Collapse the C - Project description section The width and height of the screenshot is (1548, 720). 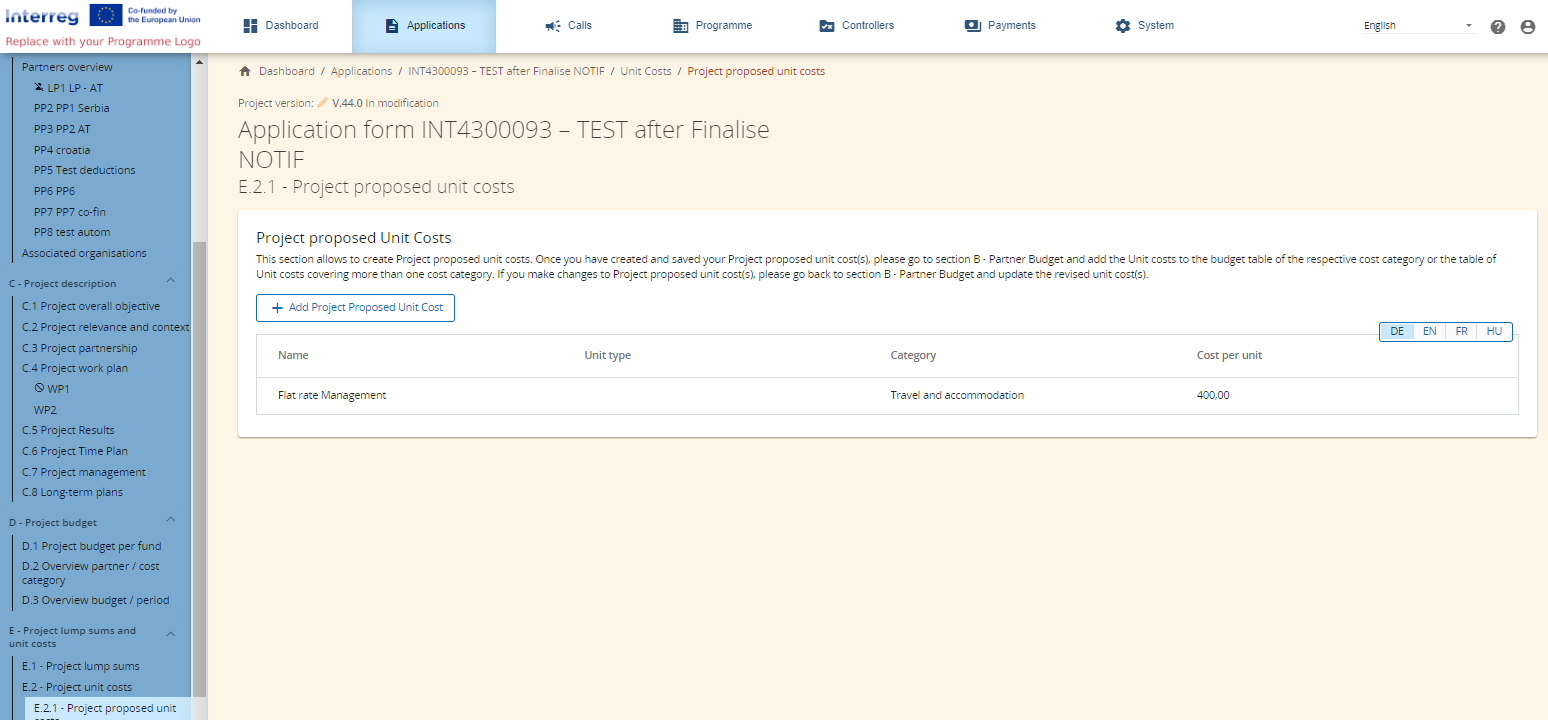pos(171,281)
